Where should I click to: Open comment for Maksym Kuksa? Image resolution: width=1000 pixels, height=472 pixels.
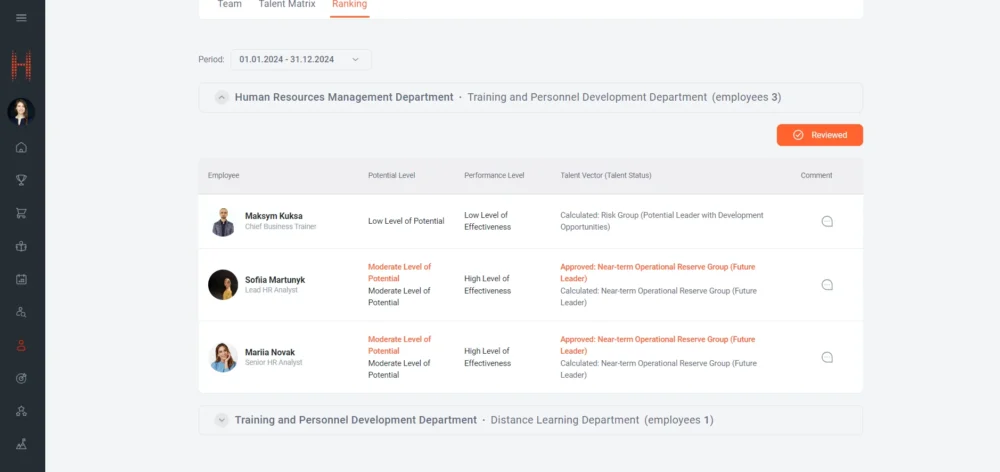coord(827,222)
